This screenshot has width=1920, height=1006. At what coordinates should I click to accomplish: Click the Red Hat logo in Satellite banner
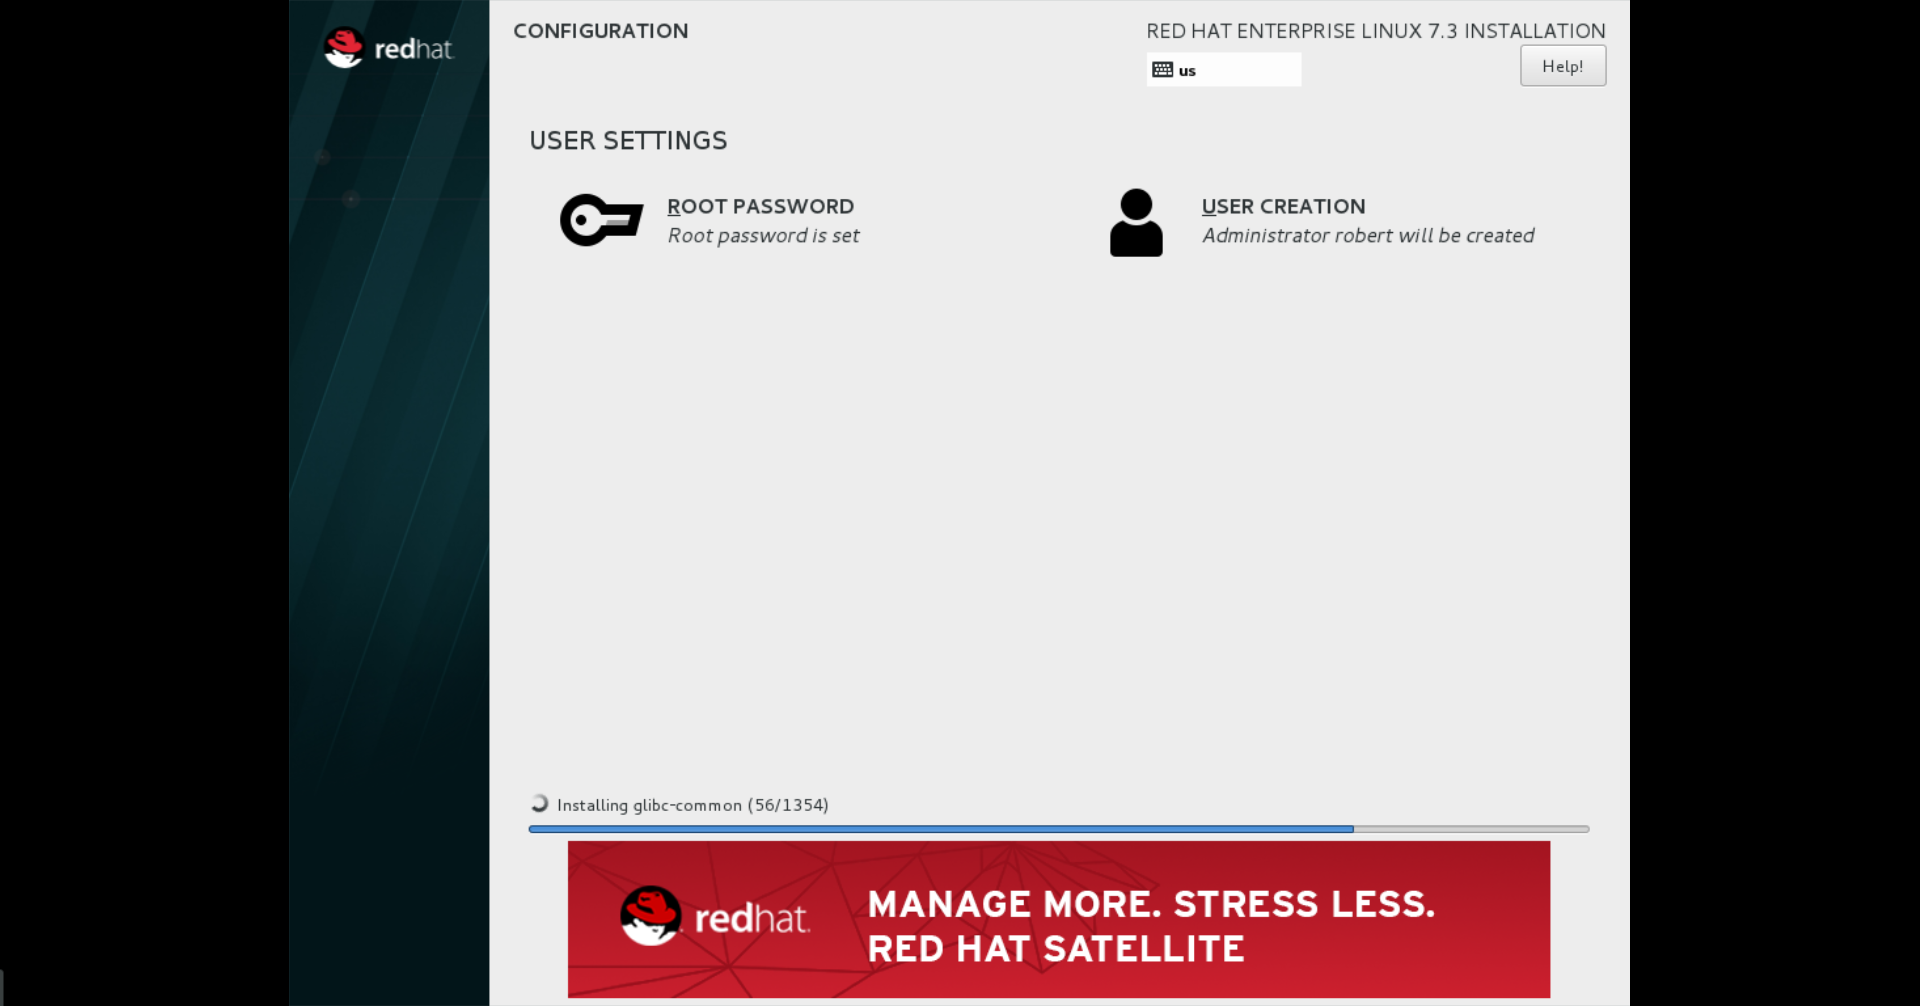click(x=714, y=916)
